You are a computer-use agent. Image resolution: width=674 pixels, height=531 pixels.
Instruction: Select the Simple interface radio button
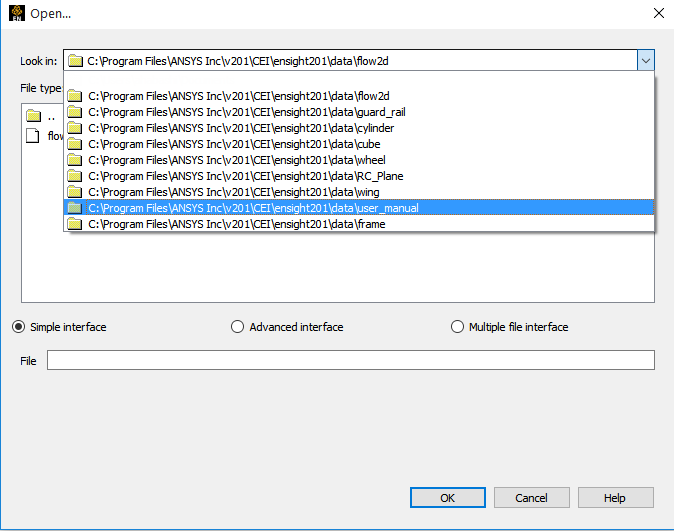[x=18, y=327]
